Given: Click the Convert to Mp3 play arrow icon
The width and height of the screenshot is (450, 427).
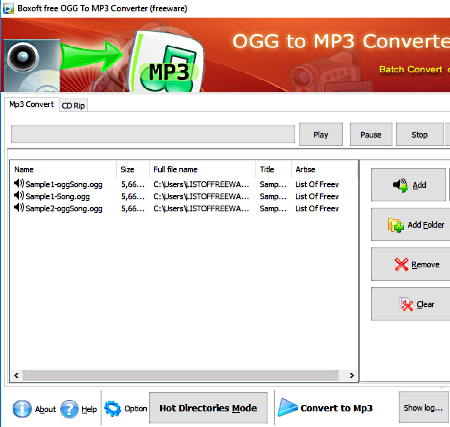Looking at the screenshot, I should pos(287,407).
